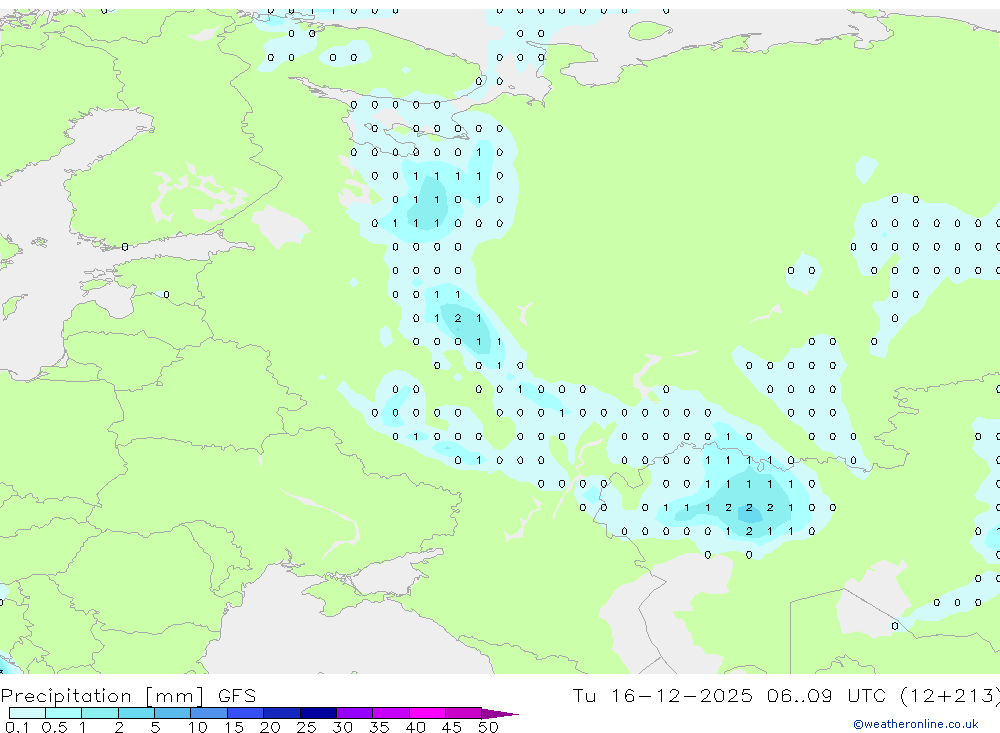Viewport: 1000px width, 733px height.
Task: Click the purple arrow tip past 50 on the legend
Action: [x=500, y=713]
